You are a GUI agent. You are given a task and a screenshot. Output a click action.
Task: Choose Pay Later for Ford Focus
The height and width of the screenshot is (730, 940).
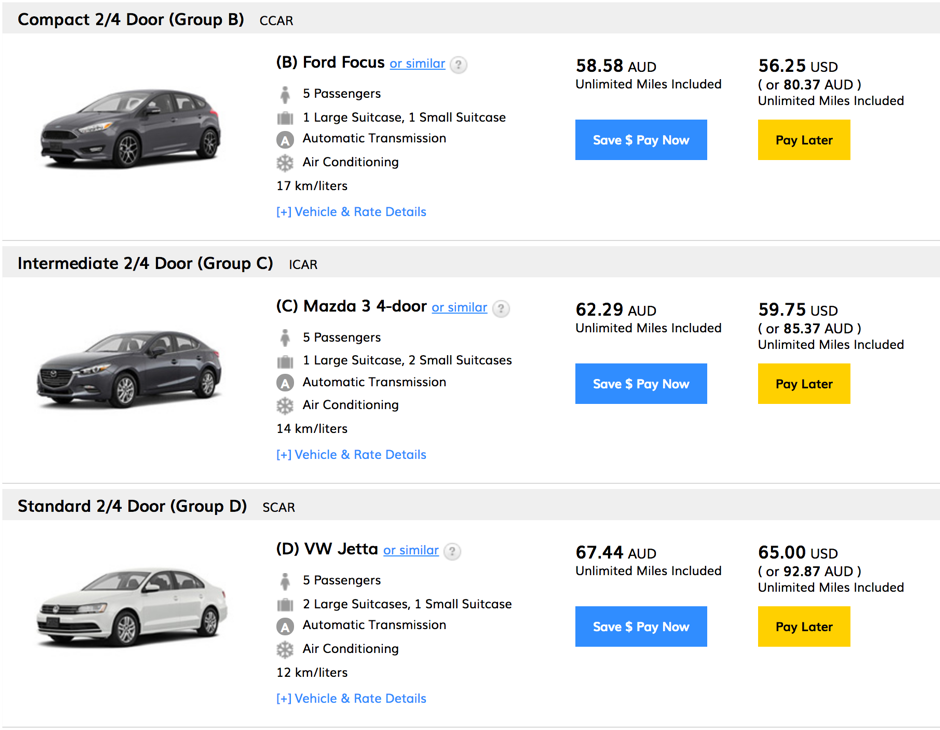(x=803, y=140)
